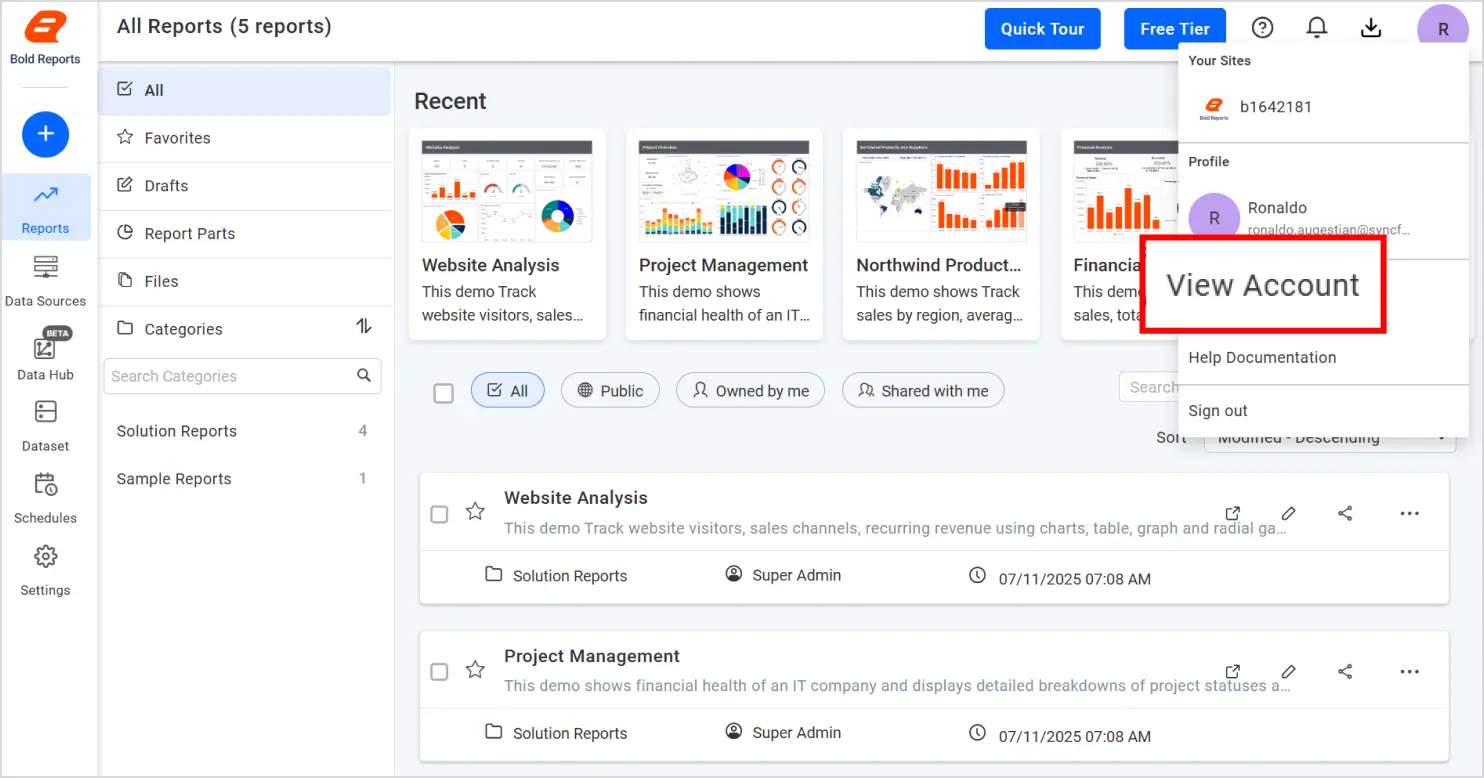Image resolution: width=1484 pixels, height=778 pixels.
Task: Open Schedules in the sidebar
Action: (x=45, y=499)
